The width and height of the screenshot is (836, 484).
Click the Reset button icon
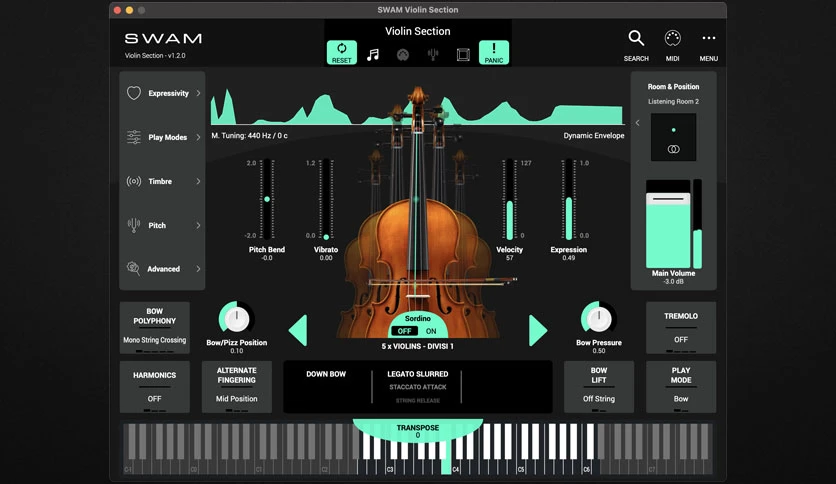pos(341,53)
